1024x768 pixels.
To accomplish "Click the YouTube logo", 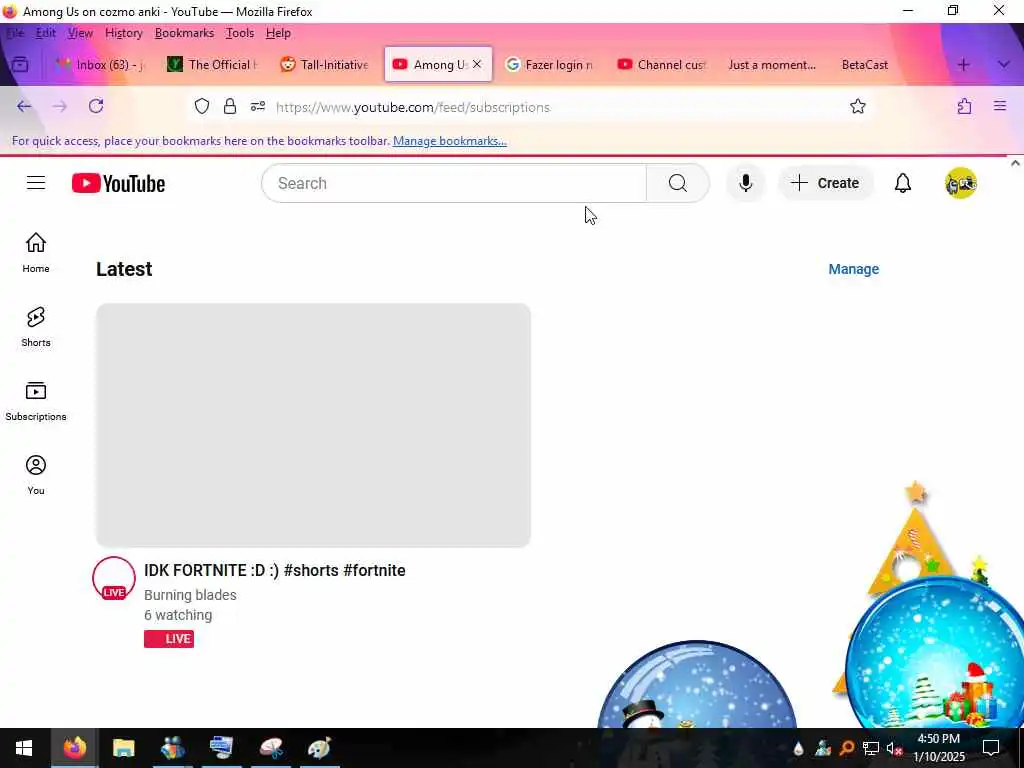I will pyautogui.click(x=118, y=184).
